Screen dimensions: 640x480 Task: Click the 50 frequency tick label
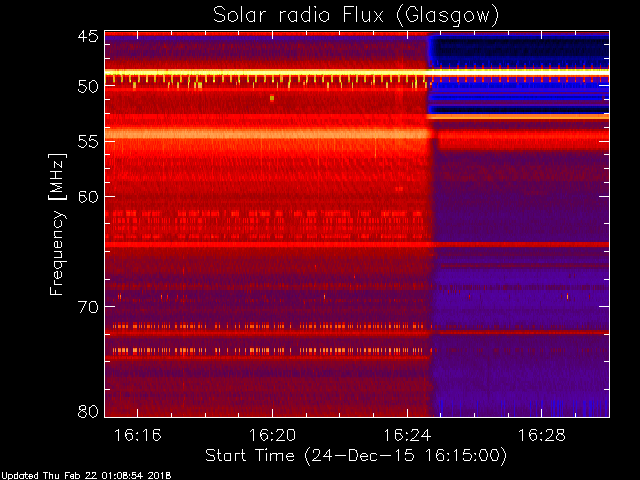coord(88,87)
